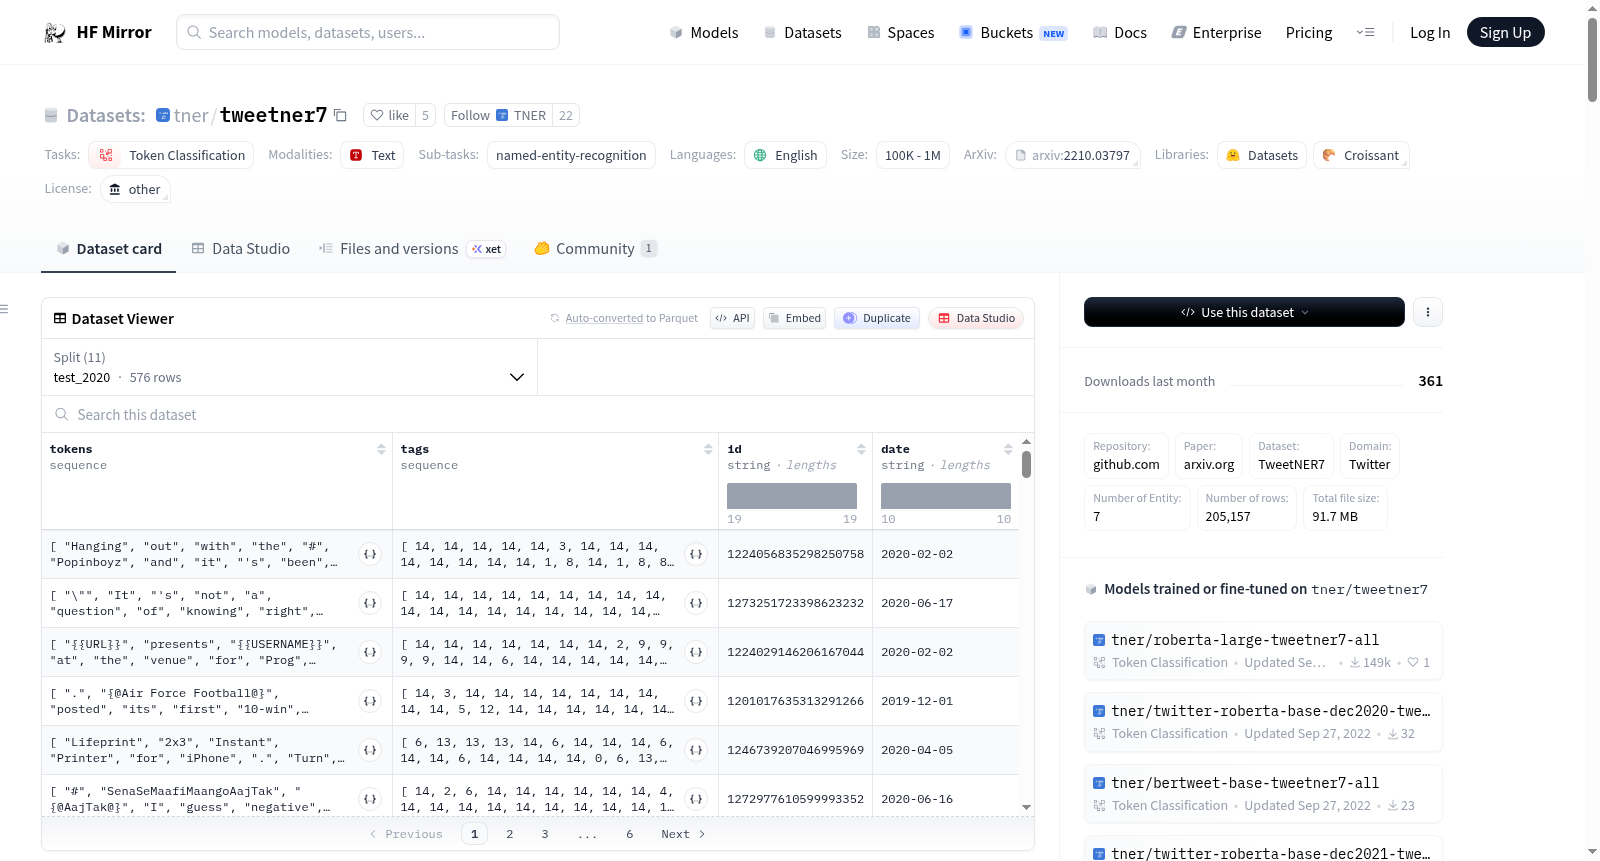Expand tokens cell for Lifeprint row
Viewport: 1600px width, 861px height.
click(370, 750)
